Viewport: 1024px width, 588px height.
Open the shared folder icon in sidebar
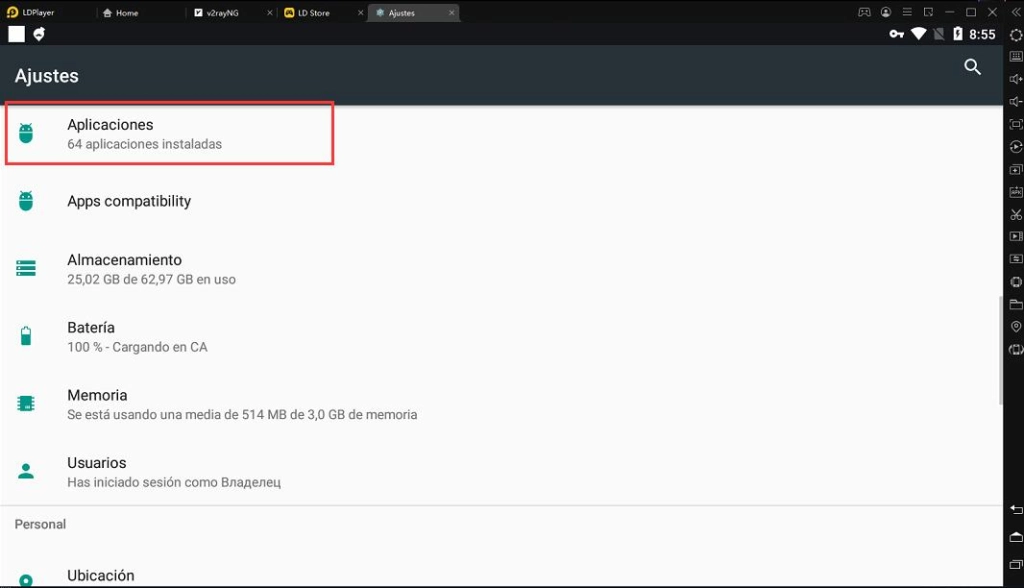point(1016,304)
